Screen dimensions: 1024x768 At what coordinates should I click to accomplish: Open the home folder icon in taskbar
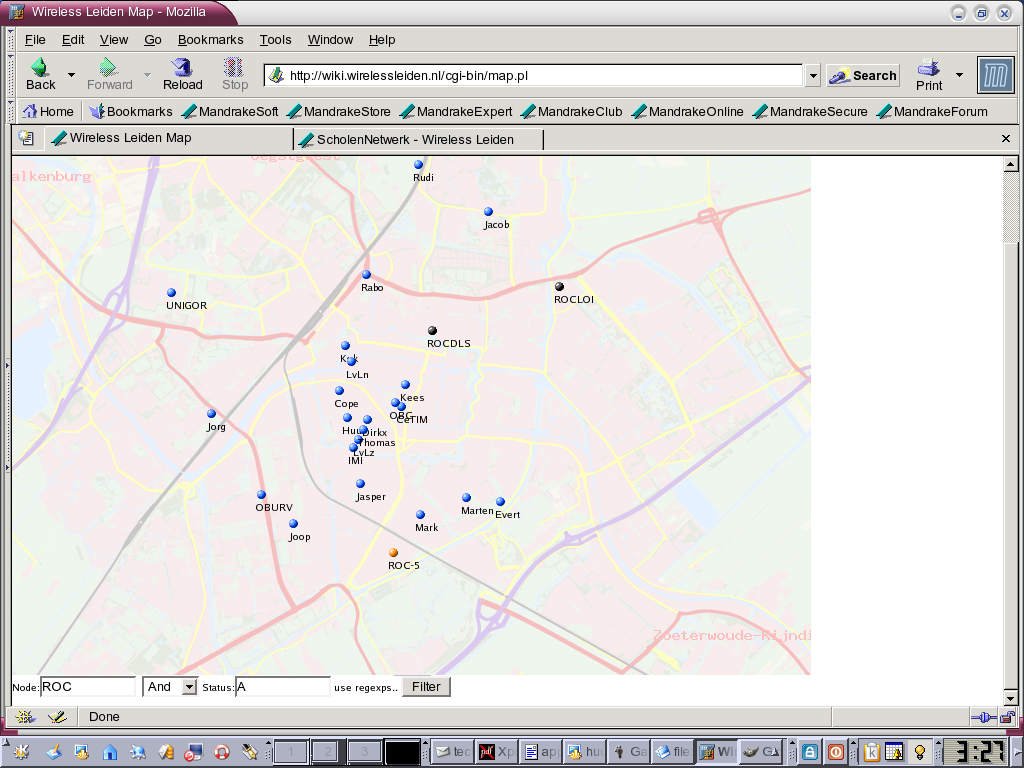(x=110, y=752)
